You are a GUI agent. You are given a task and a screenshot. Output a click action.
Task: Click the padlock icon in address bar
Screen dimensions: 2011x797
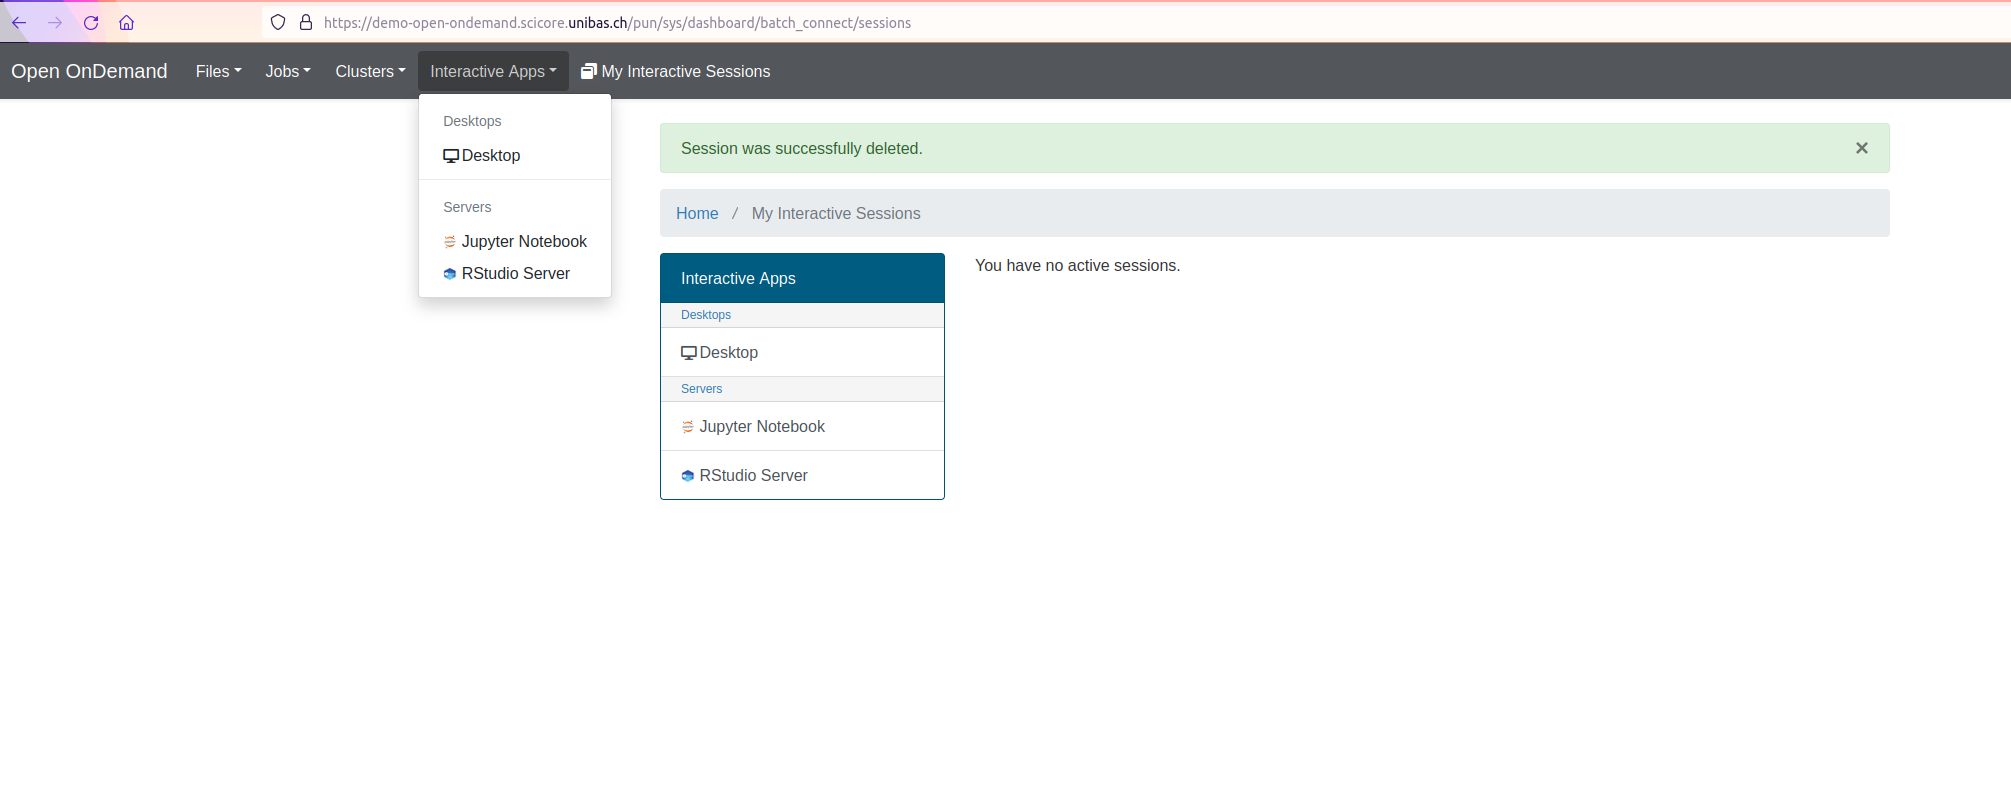(306, 23)
